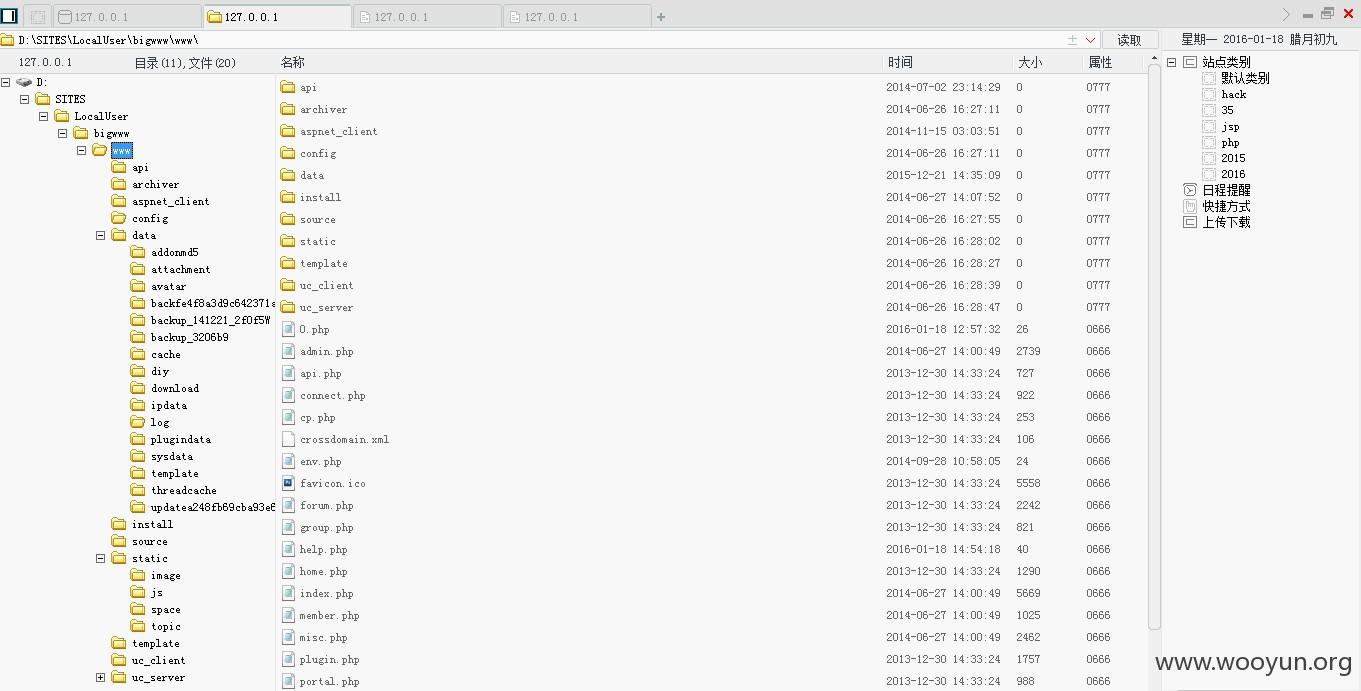Screen dimensions: 1361x691
Task: Select the help.php file icon
Action: tap(288, 549)
